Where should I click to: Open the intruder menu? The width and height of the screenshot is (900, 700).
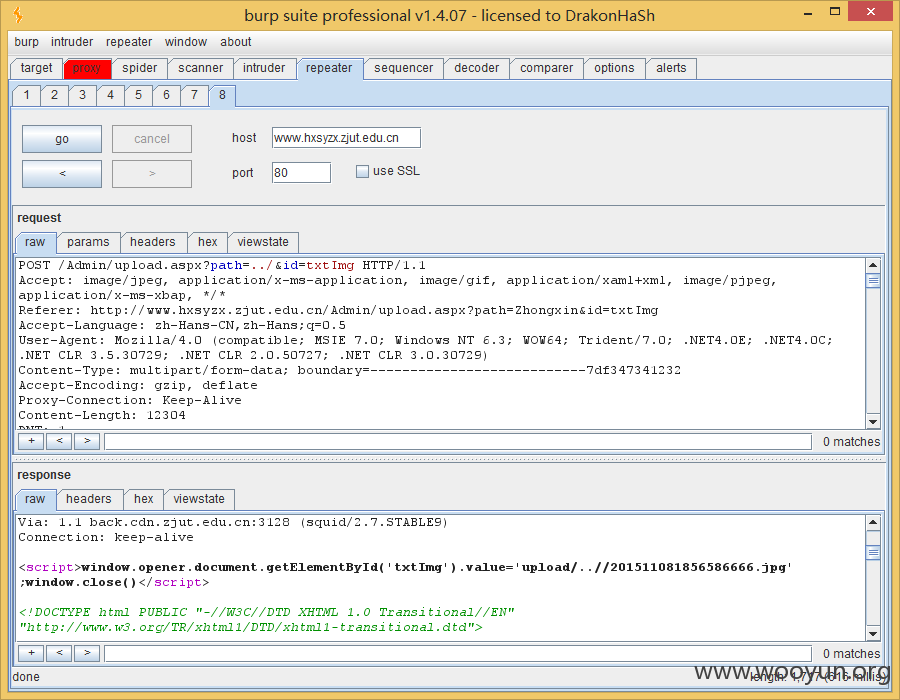coord(72,42)
